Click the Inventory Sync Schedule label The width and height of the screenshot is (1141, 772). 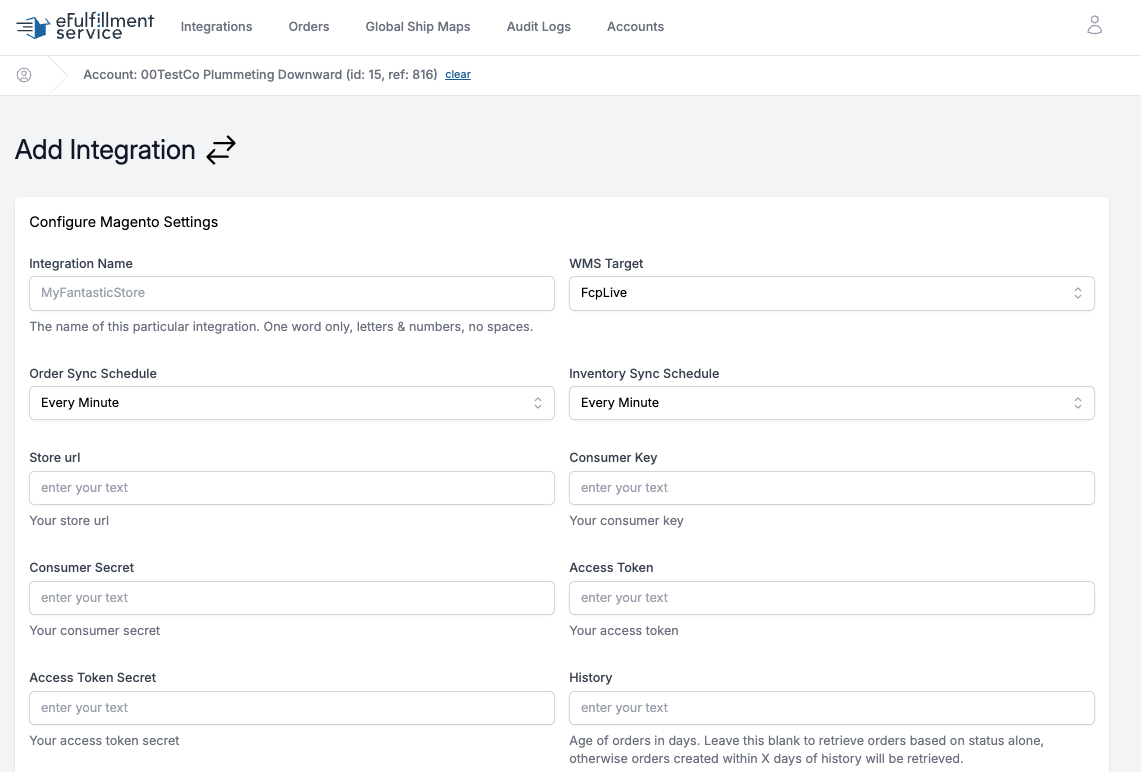pyautogui.click(x=644, y=373)
